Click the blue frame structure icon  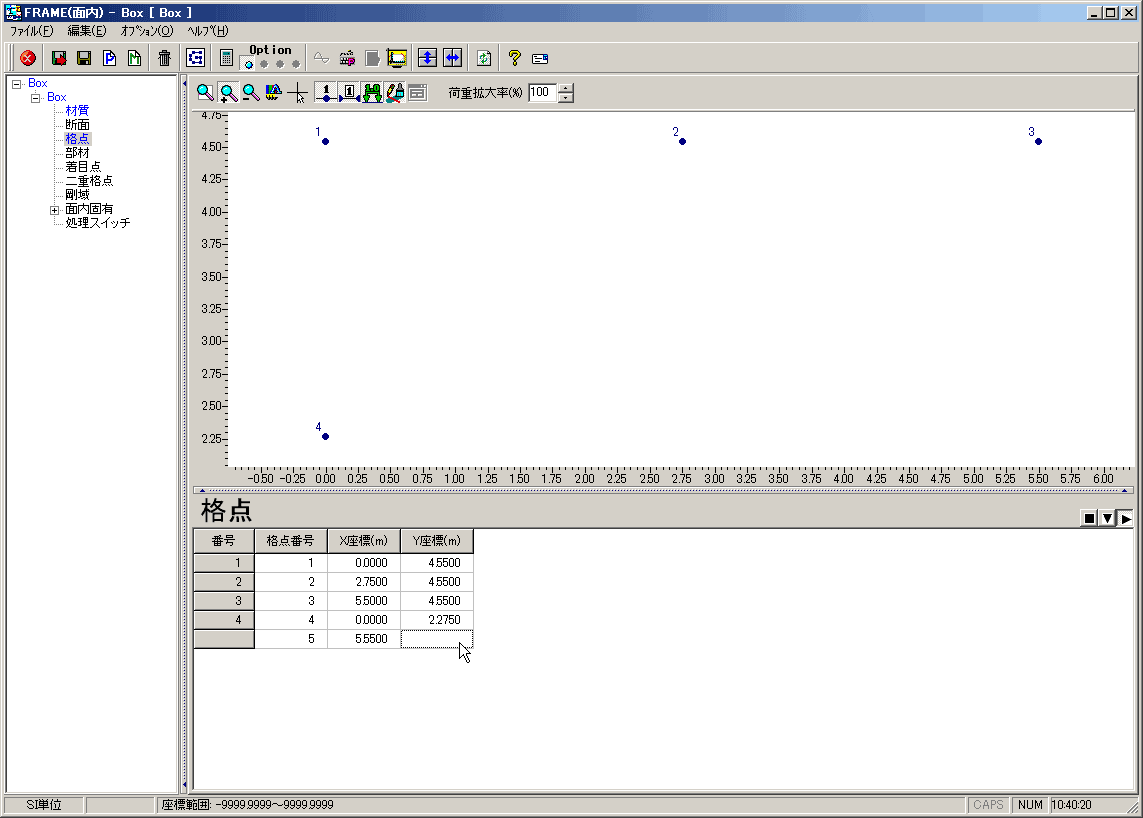click(195, 58)
